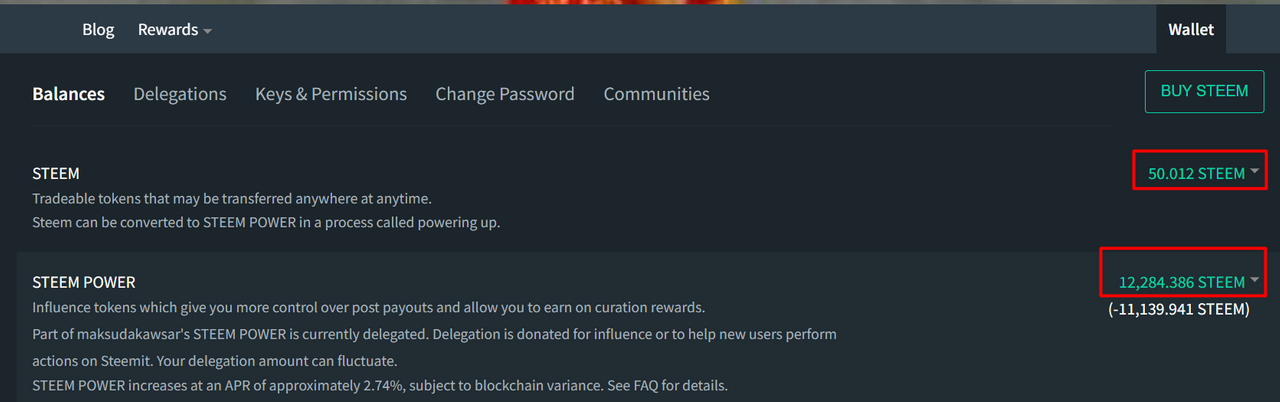This screenshot has height=402, width=1280.
Task: Open the 50.012 STEEM balance dropdown
Action: [x=1203, y=173]
